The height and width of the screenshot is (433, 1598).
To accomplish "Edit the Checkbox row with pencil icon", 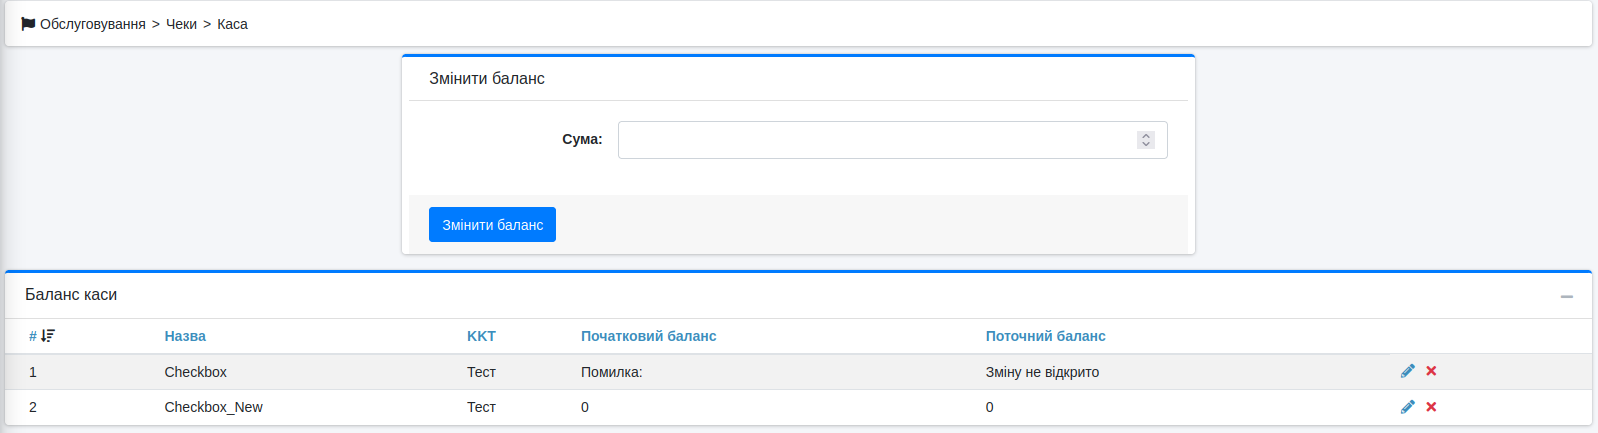I will (1407, 371).
